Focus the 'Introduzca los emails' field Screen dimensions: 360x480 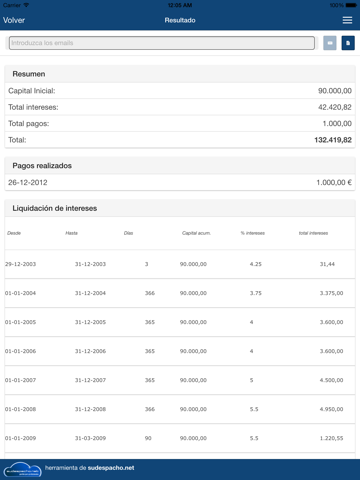[162, 43]
